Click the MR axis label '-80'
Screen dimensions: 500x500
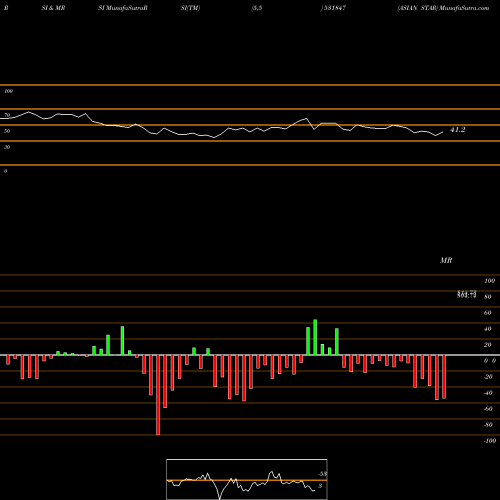tap(488, 425)
